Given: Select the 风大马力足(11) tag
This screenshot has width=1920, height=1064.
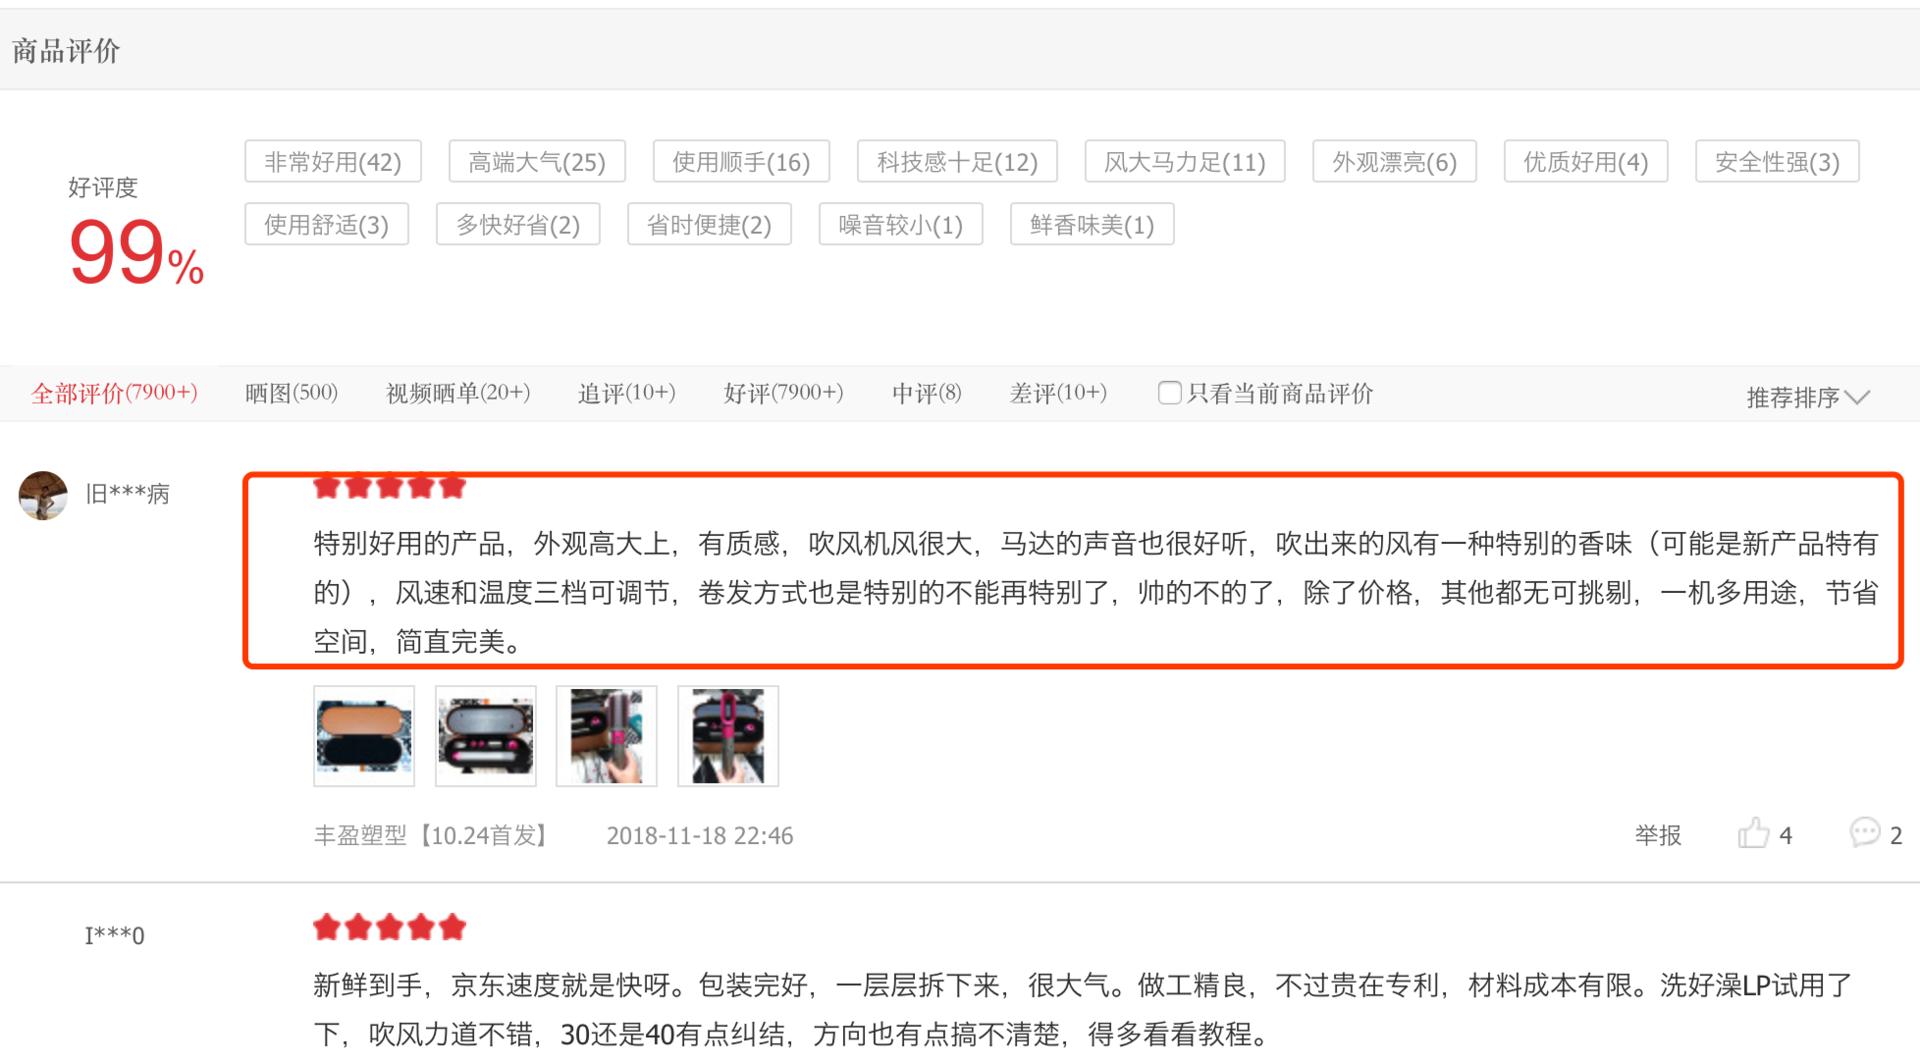Looking at the screenshot, I should click(x=1182, y=161).
